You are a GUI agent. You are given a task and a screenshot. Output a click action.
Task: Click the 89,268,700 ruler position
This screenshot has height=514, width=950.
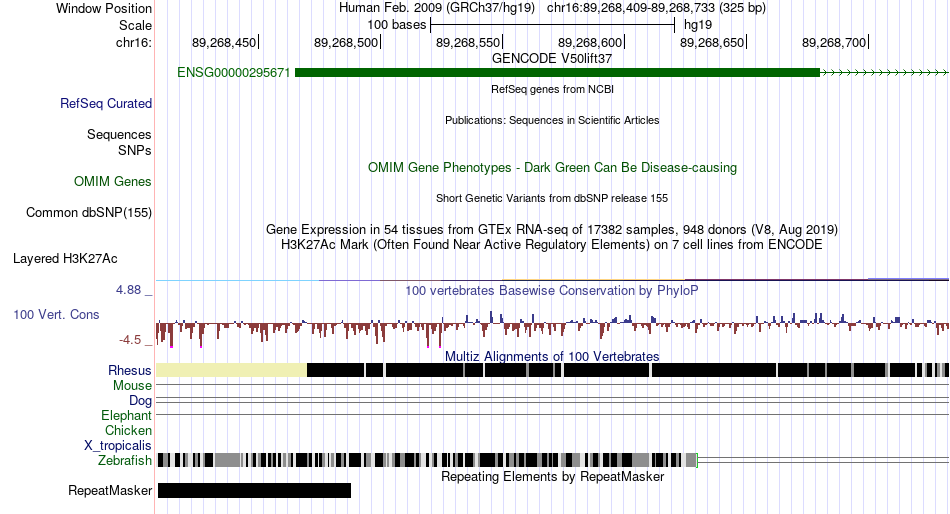[x=834, y=42]
